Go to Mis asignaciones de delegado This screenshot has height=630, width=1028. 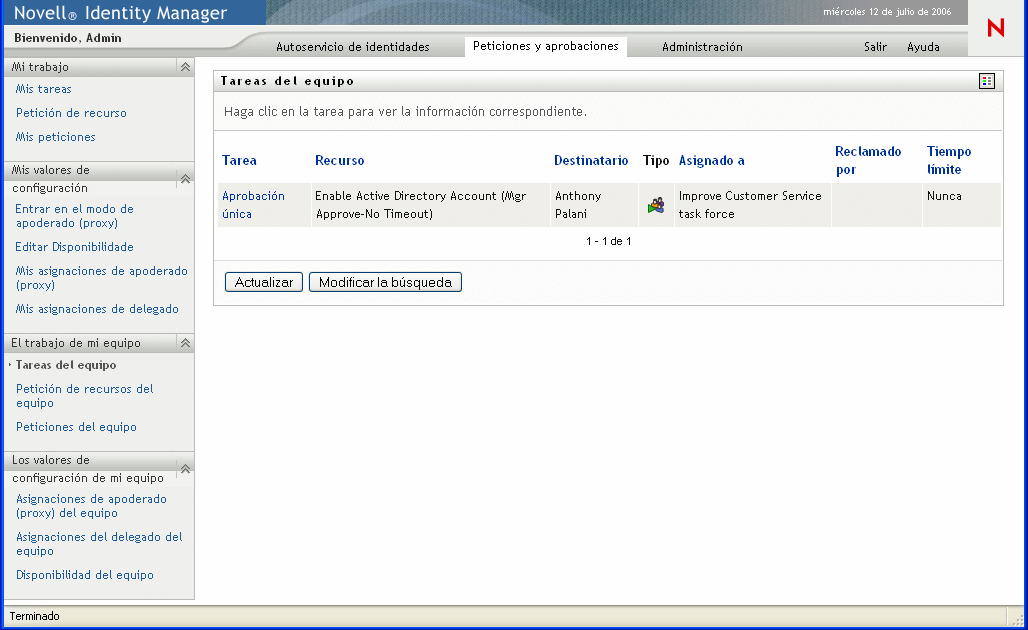click(x=97, y=309)
